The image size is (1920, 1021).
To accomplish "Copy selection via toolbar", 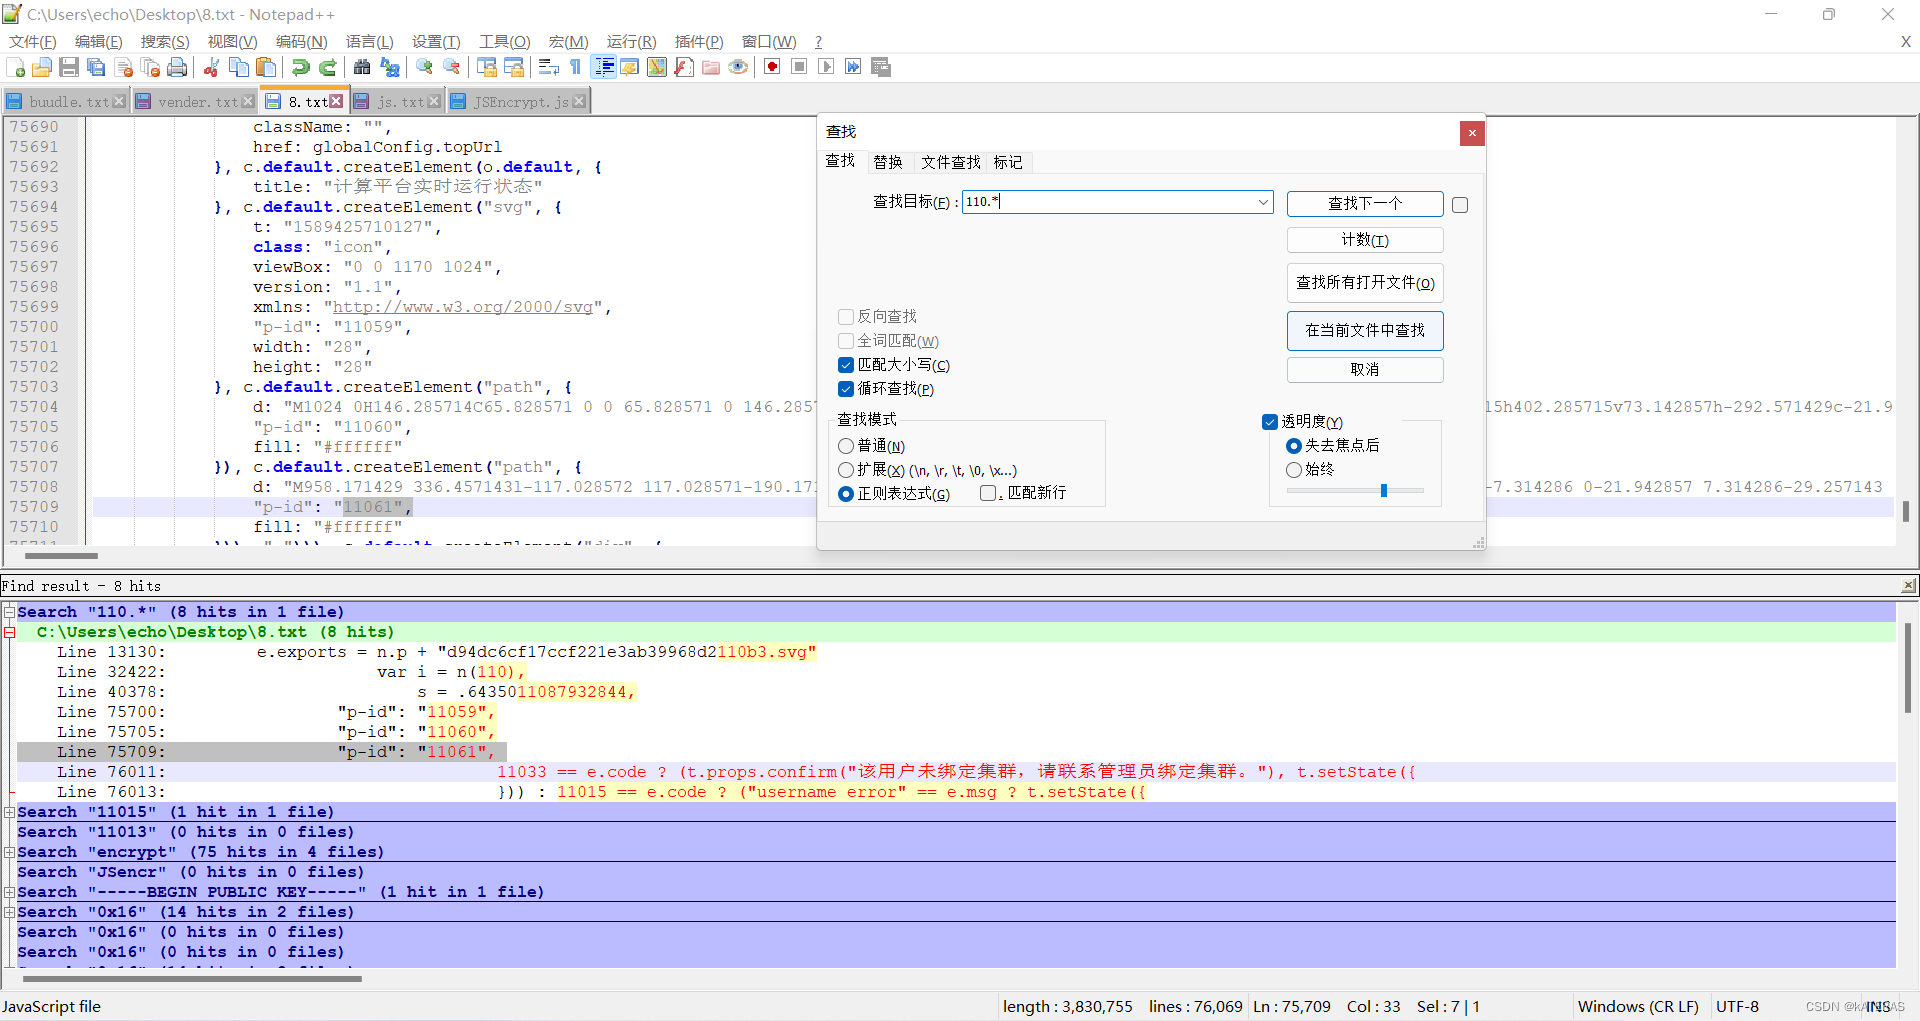I will point(239,67).
